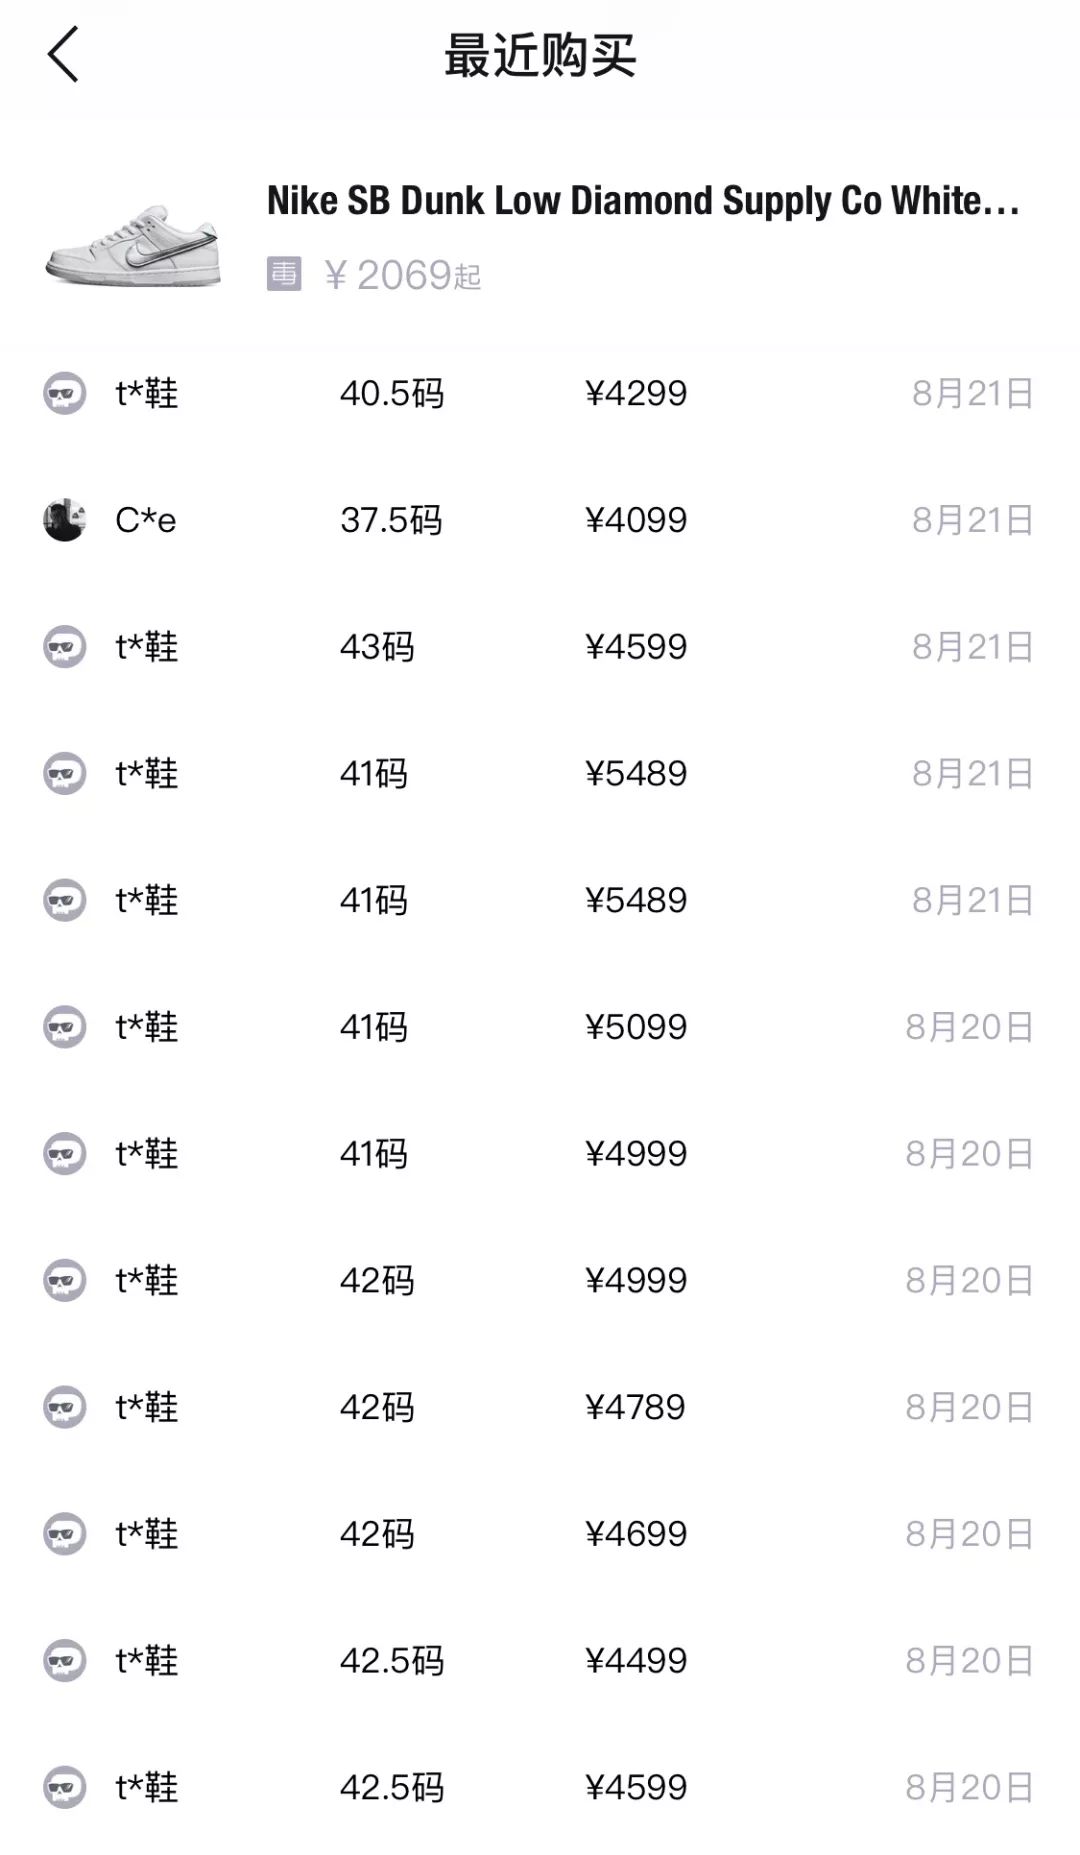Tap the avatar beside the ¥5099 purchase
The width and height of the screenshot is (1080, 1855).
(x=65, y=1027)
